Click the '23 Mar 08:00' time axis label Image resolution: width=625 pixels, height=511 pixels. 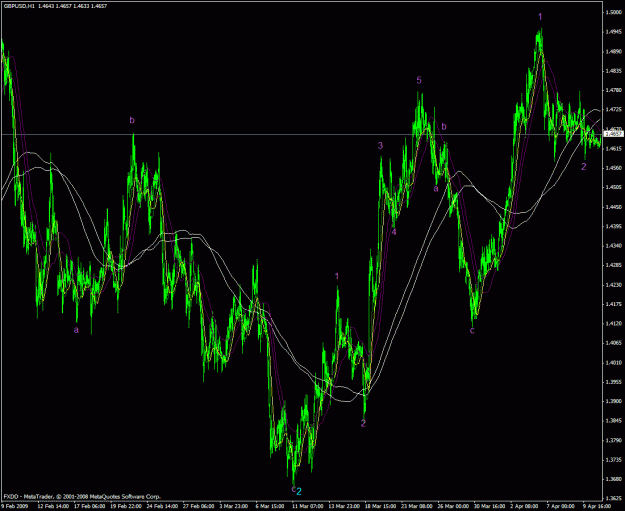[x=416, y=506]
